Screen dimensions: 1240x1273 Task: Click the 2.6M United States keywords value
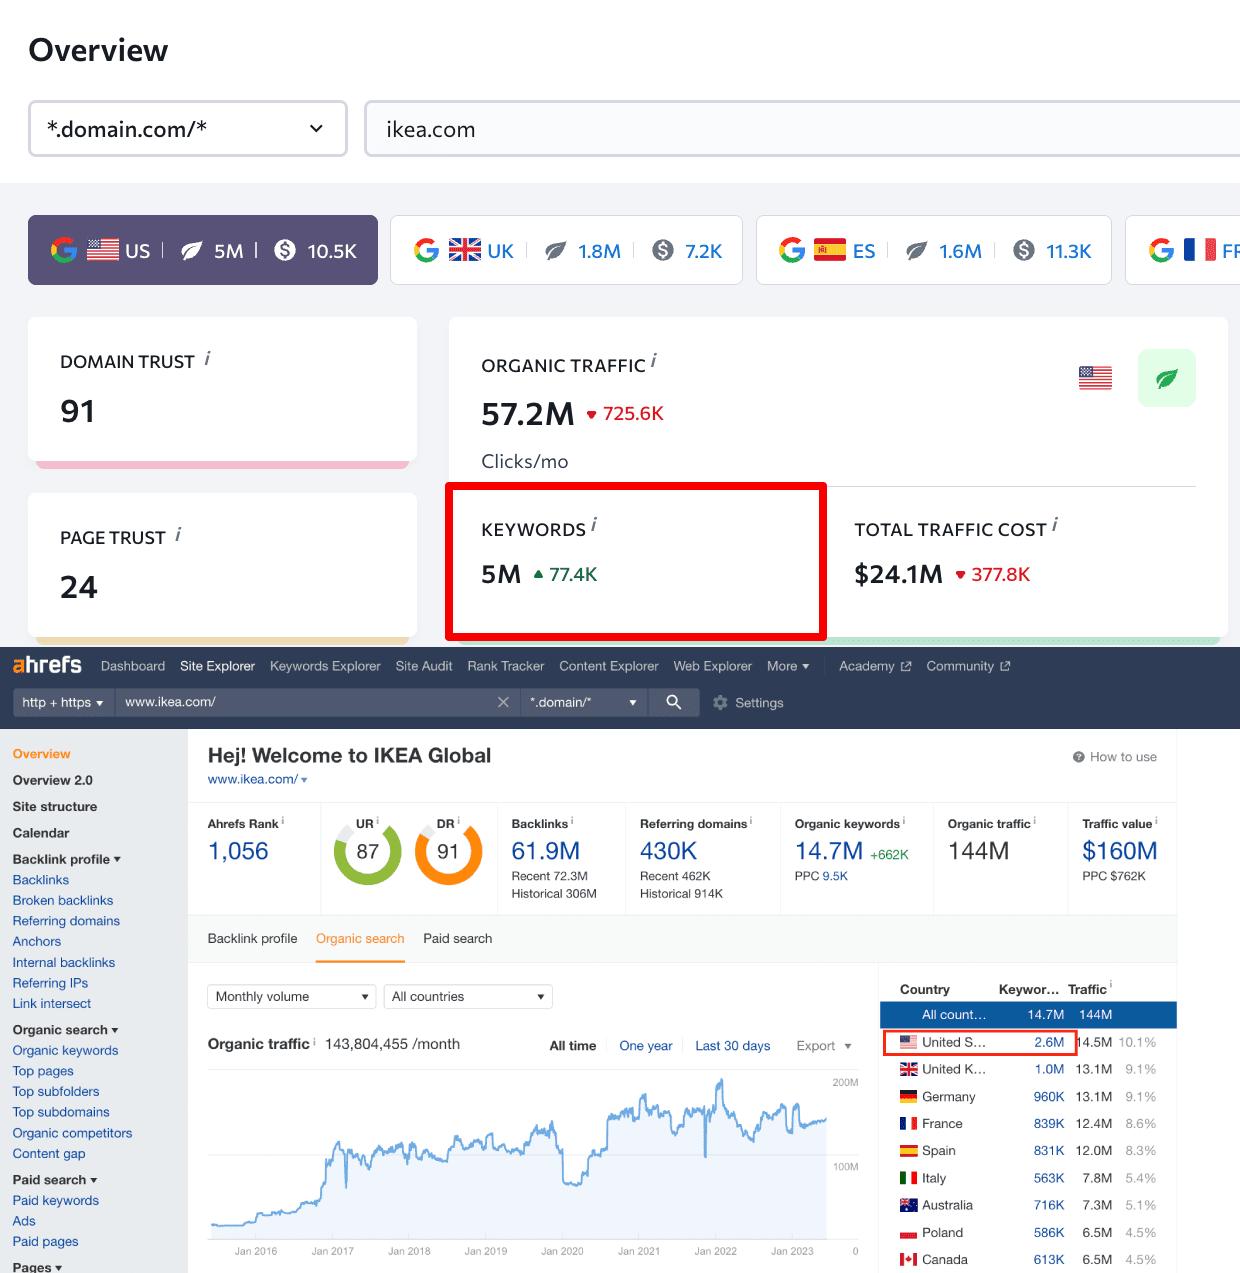[1049, 1042]
